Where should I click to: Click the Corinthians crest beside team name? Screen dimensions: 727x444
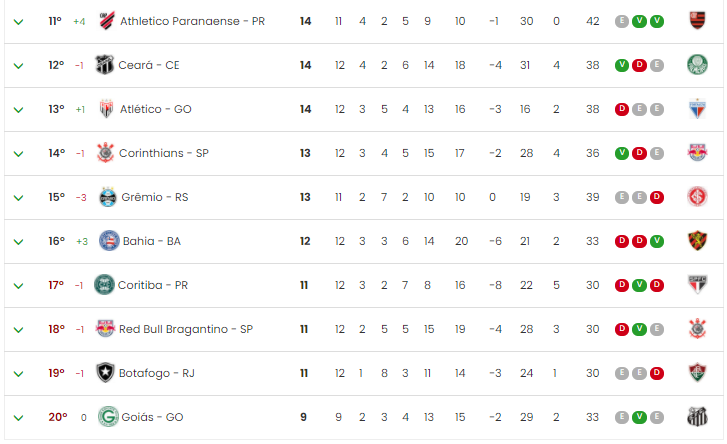point(105,153)
